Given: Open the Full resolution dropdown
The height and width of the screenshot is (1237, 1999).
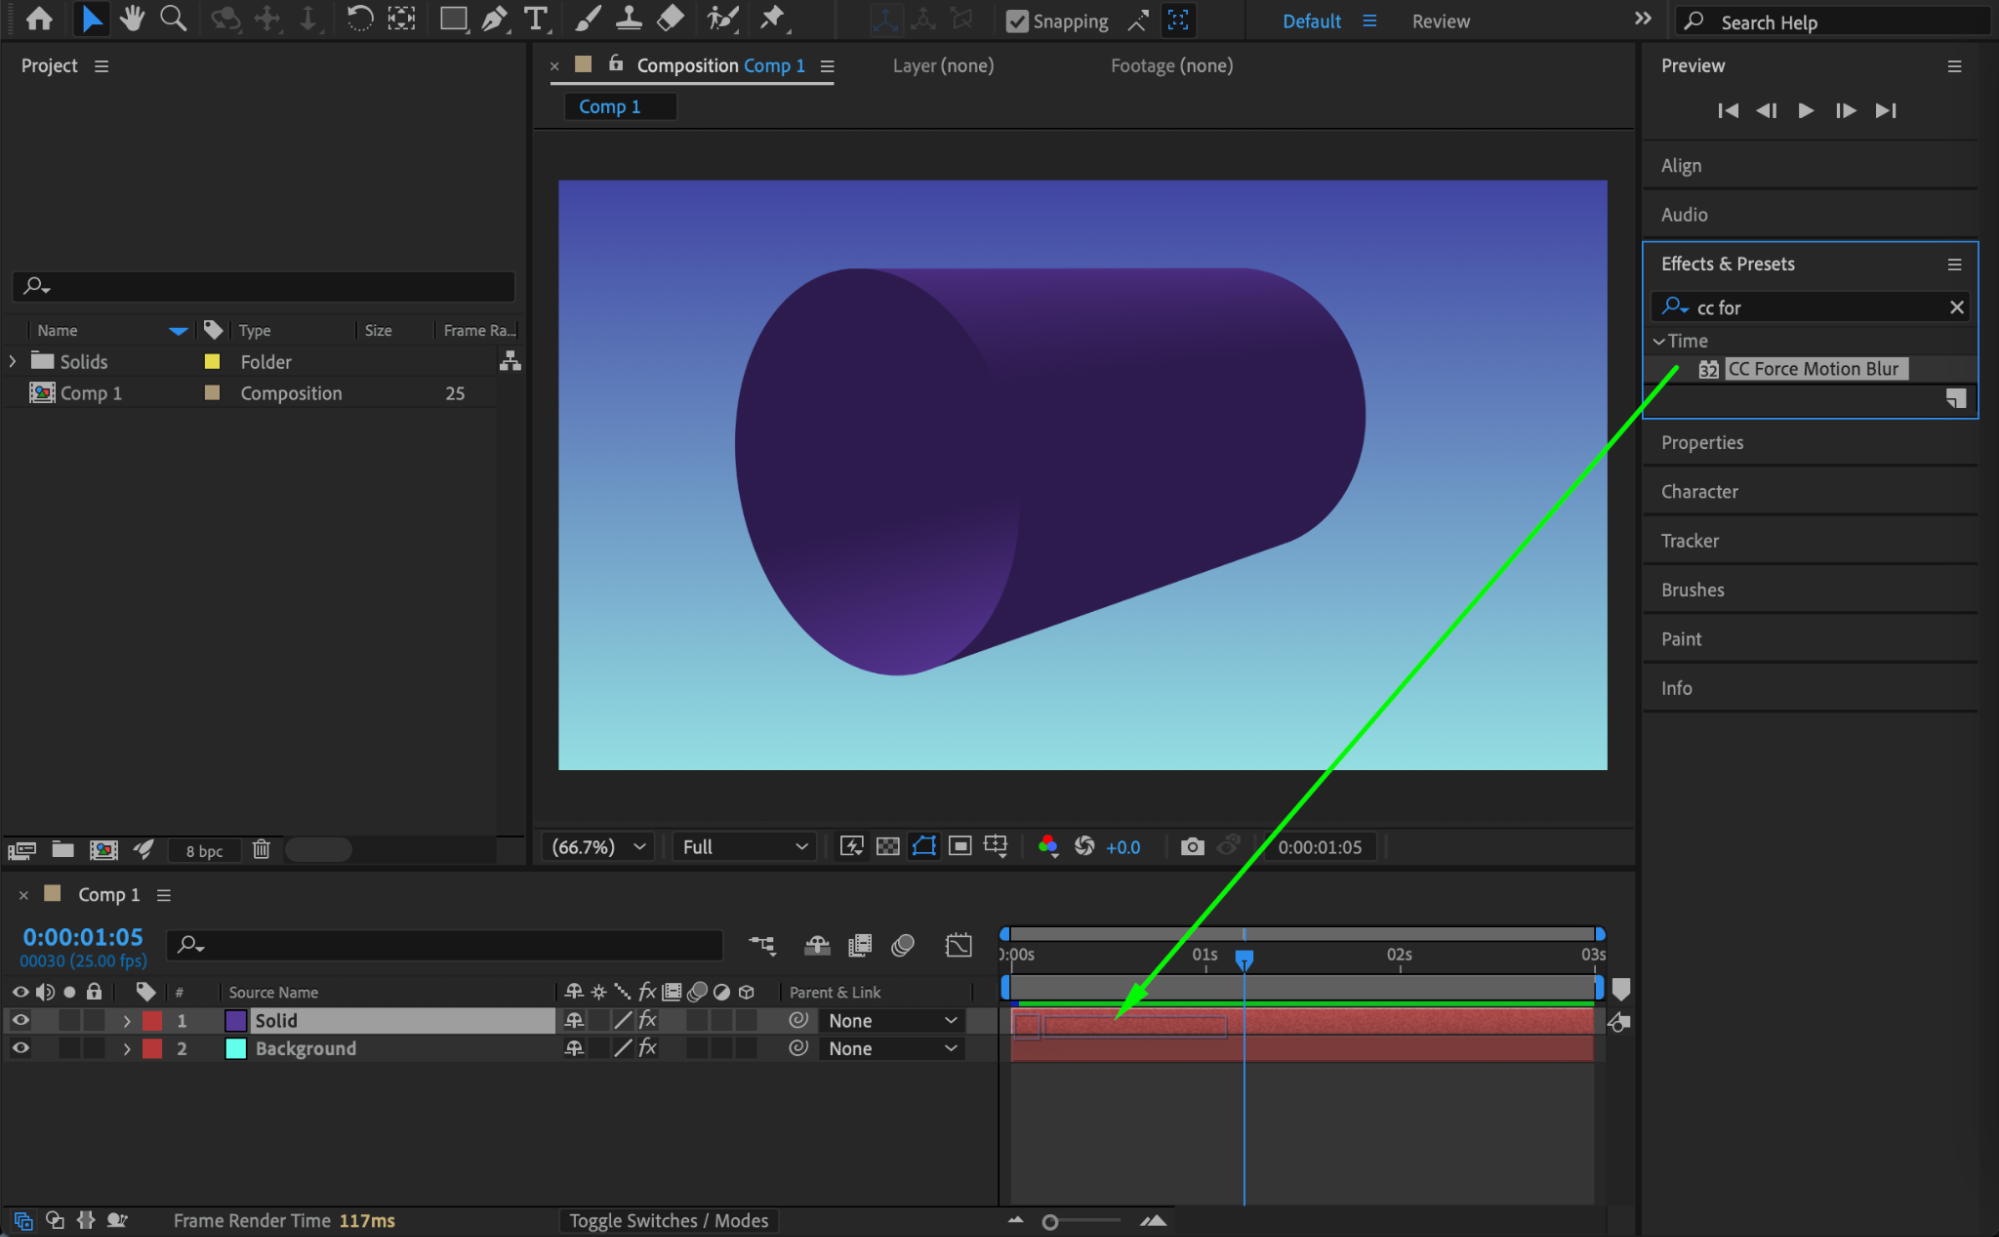Looking at the screenshot, I should (x=744, y=847).
